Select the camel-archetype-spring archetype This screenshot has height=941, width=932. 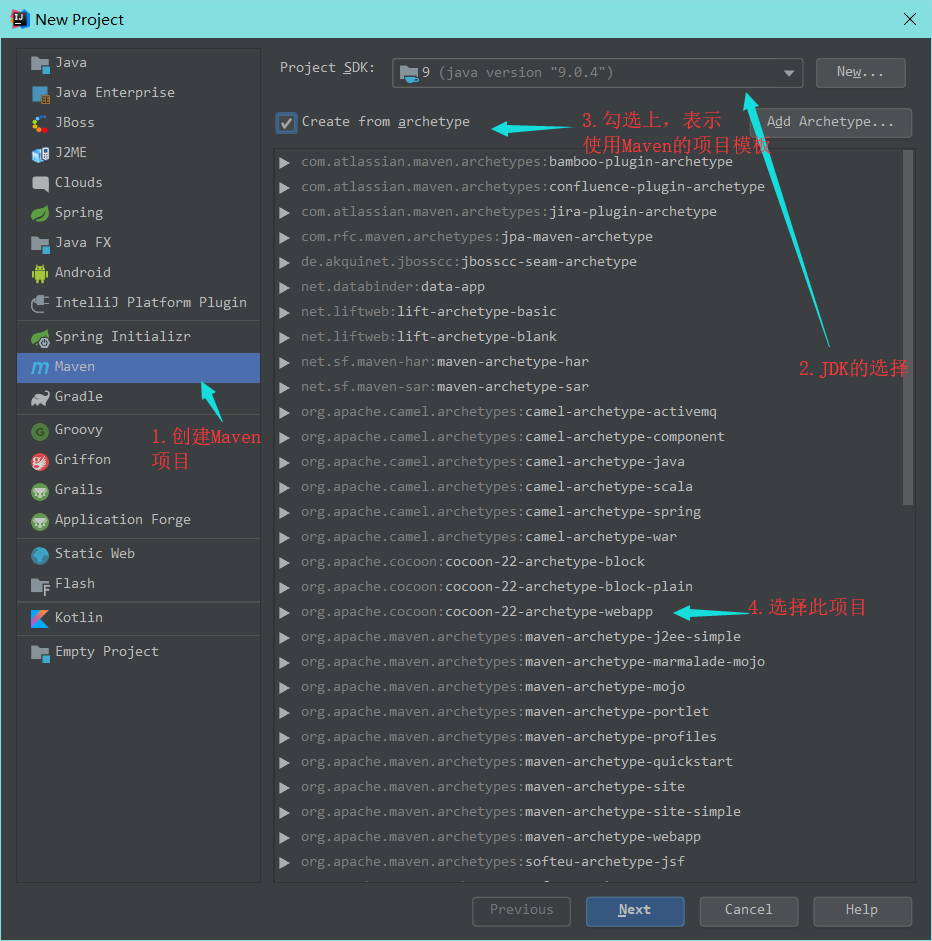(588, 513)
